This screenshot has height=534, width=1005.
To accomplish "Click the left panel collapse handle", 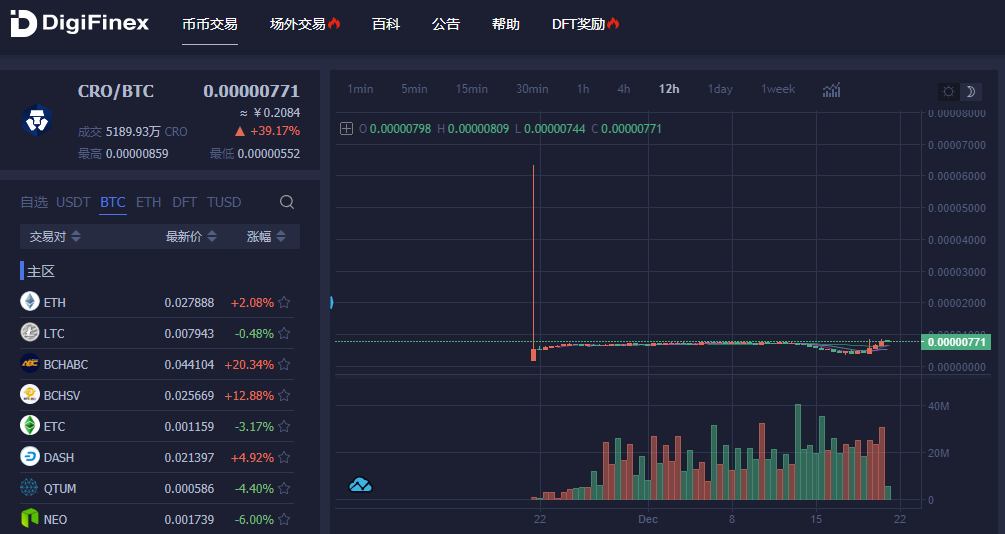I will point(331,302).
